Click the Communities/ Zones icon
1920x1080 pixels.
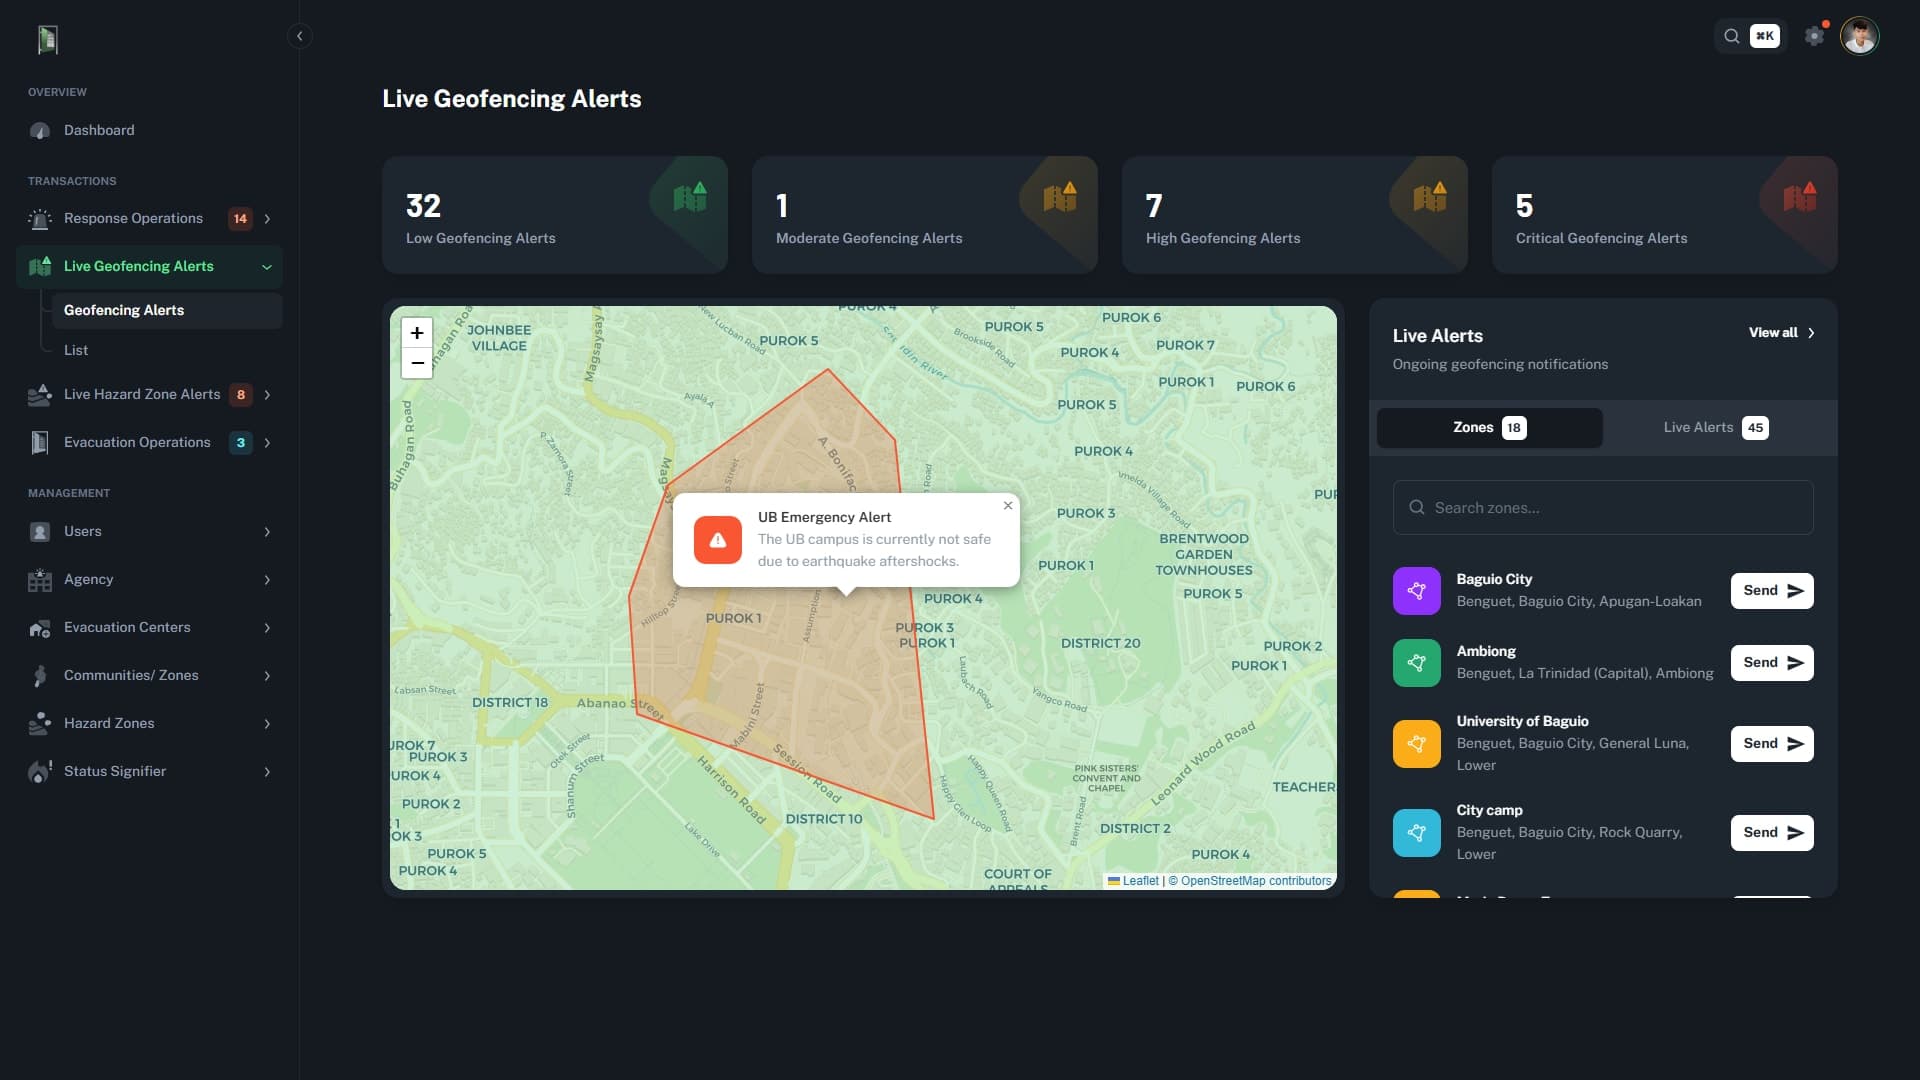coord(40,676)
